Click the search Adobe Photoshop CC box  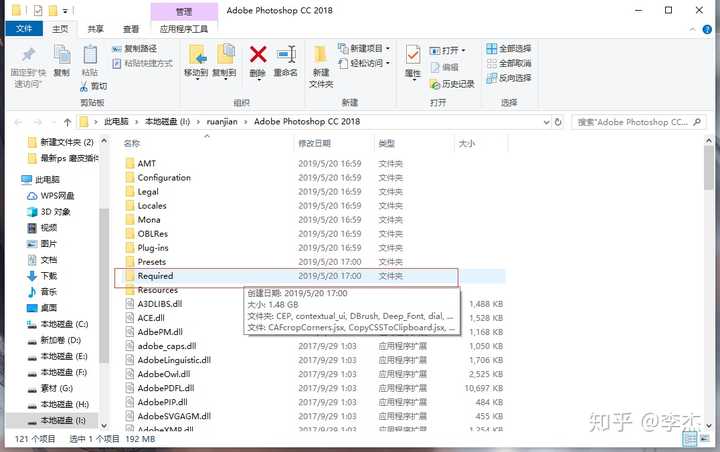pos(639,122)
